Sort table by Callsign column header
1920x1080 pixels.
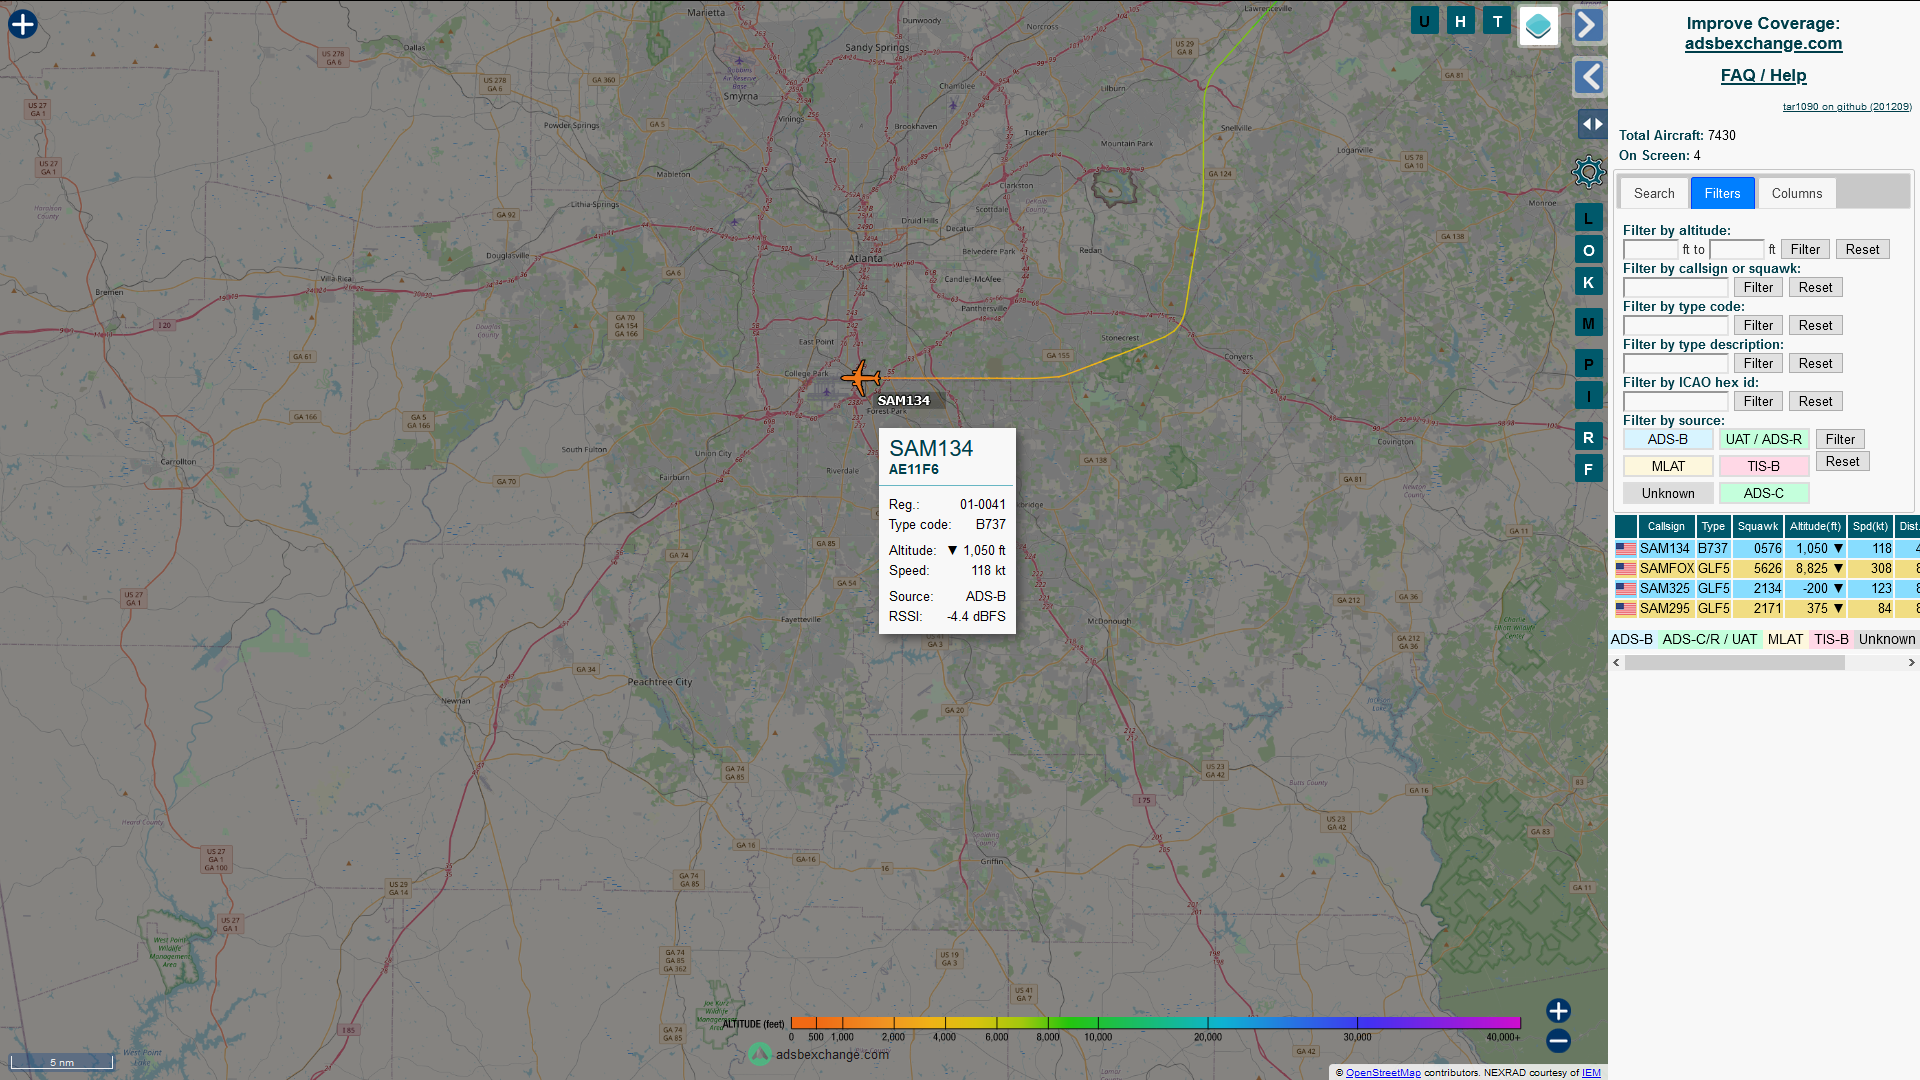coord(1666,526)
